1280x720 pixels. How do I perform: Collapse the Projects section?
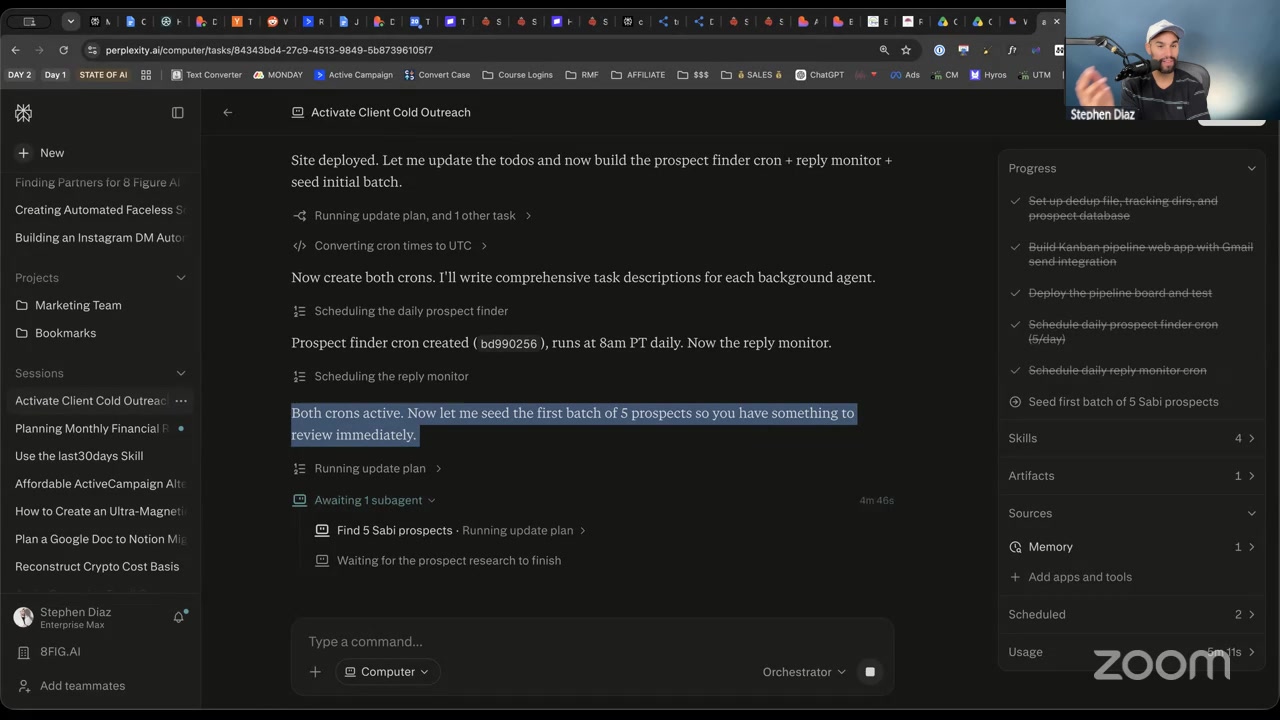(x=181, y=278)
